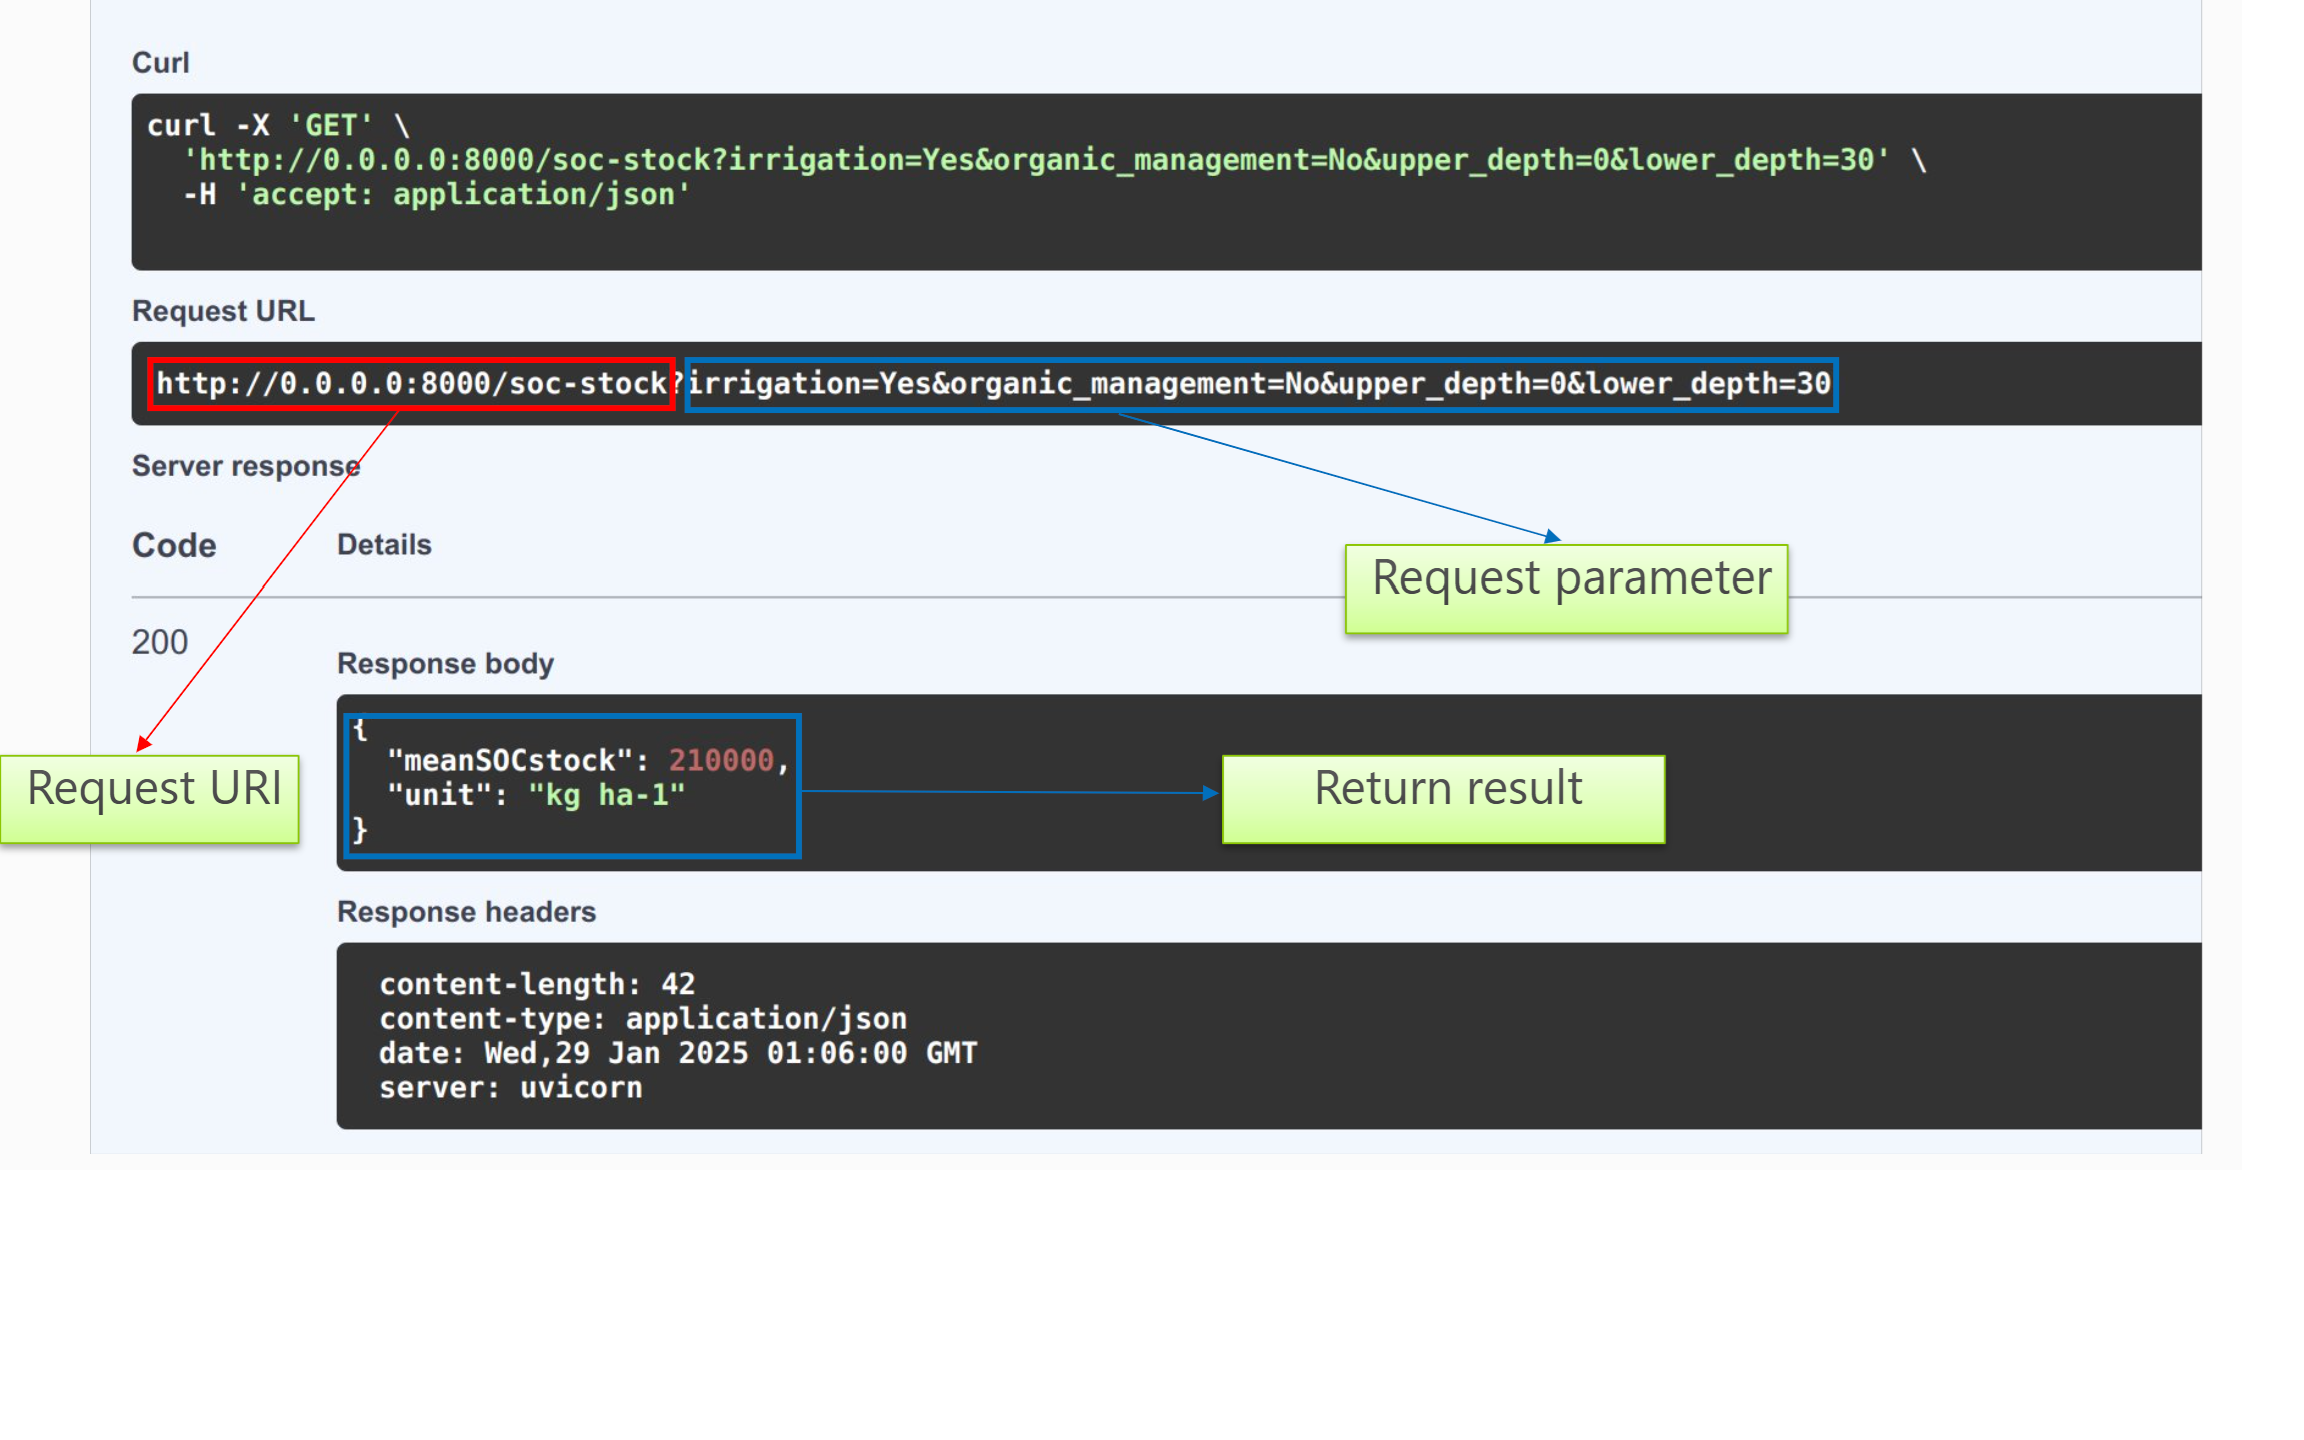
Task: Click the green Request URI box
Action: [x=150, y=799]
